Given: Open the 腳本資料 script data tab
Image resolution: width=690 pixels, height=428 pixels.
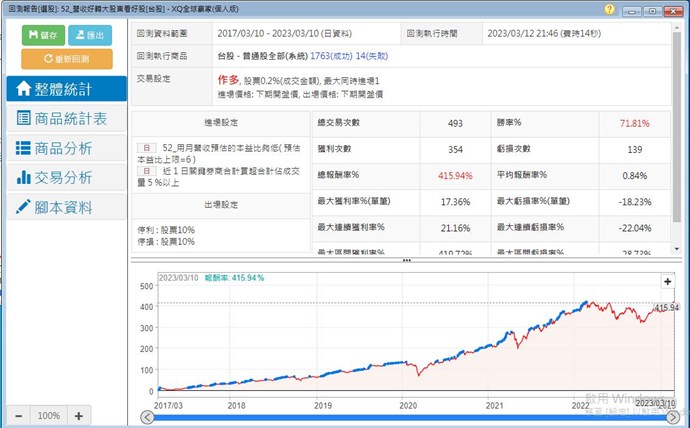Looking at the screenshot, I should [x=66, y=208].
